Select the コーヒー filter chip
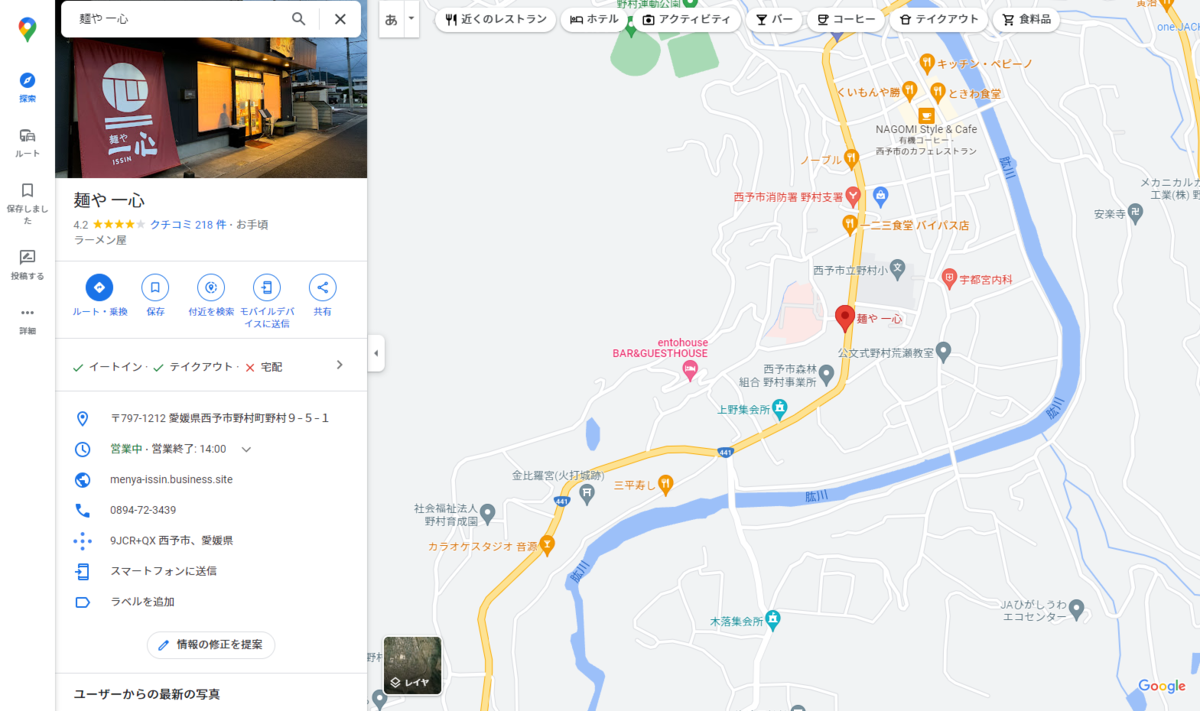This screenshot has width=1200, height=711. (x=846, y=19)
